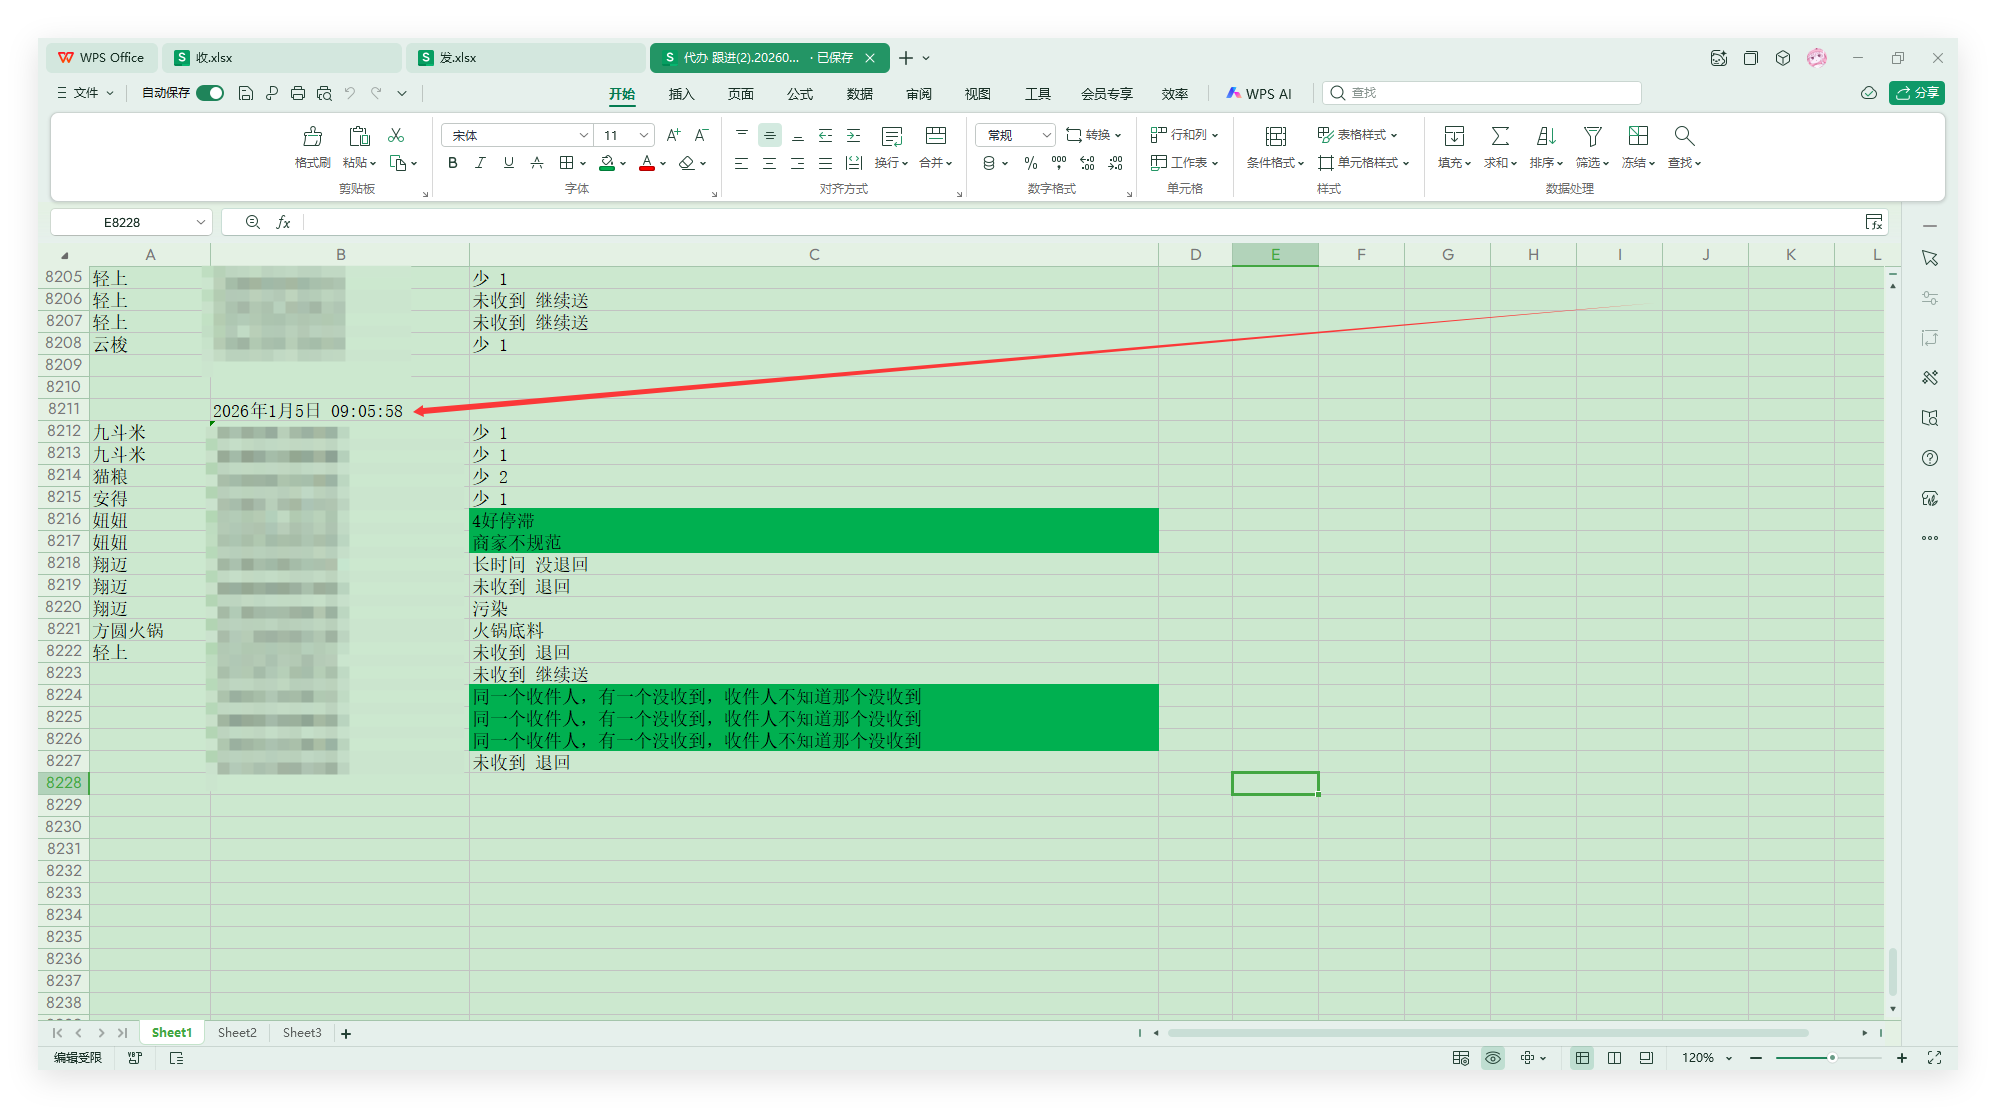Click the cell name box E8228
This screenshot has width=1996, height=1108.
(x=122, y=222)
